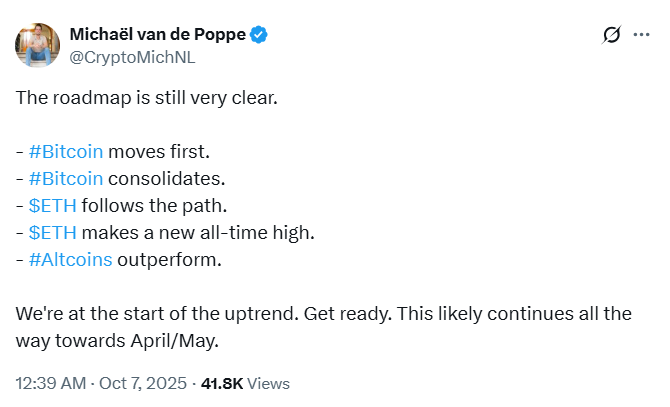Open the three-dot More options menu

(x=641, y=36)
